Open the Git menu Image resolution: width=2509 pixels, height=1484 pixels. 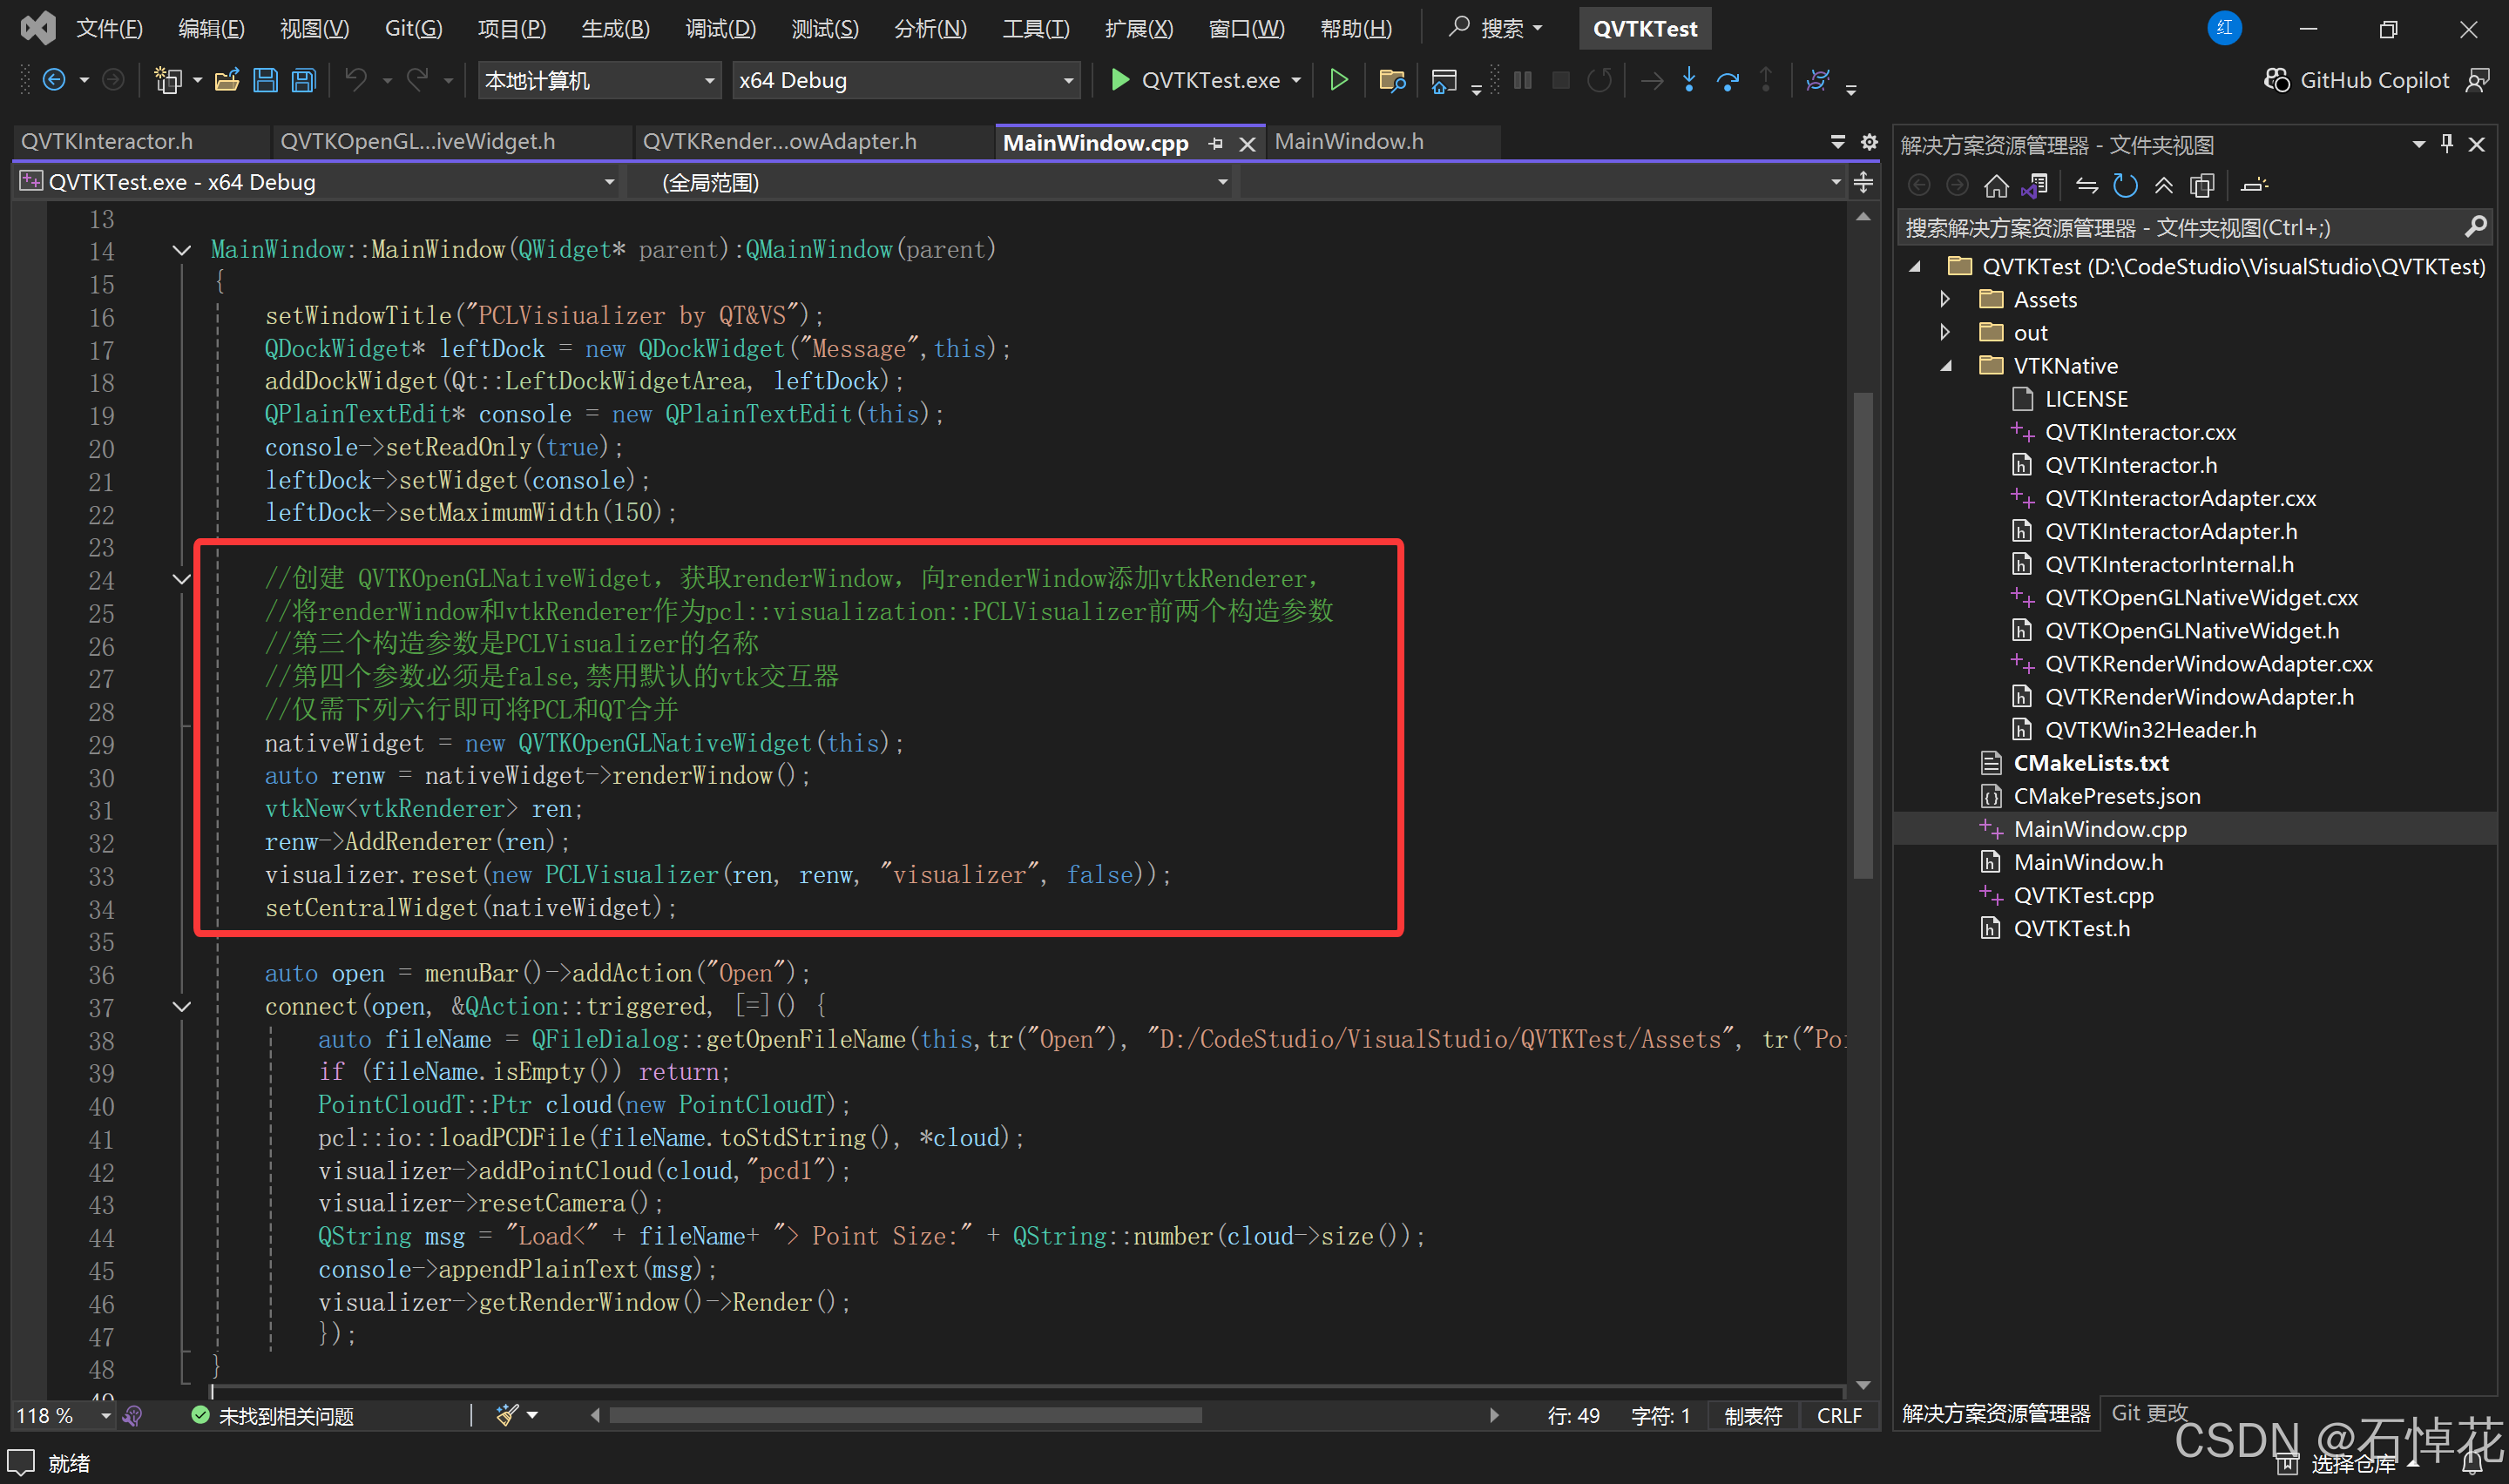pyautogui.click(x=411, y=28)
